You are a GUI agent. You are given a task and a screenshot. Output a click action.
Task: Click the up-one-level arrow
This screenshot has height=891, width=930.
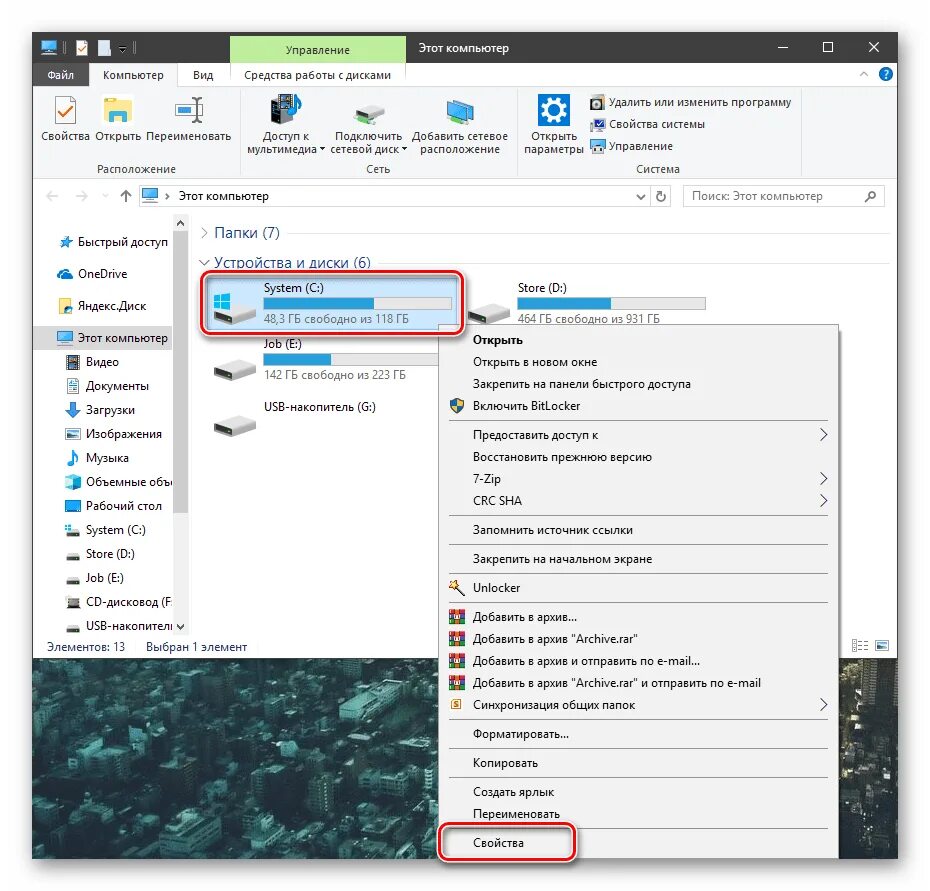126,196
